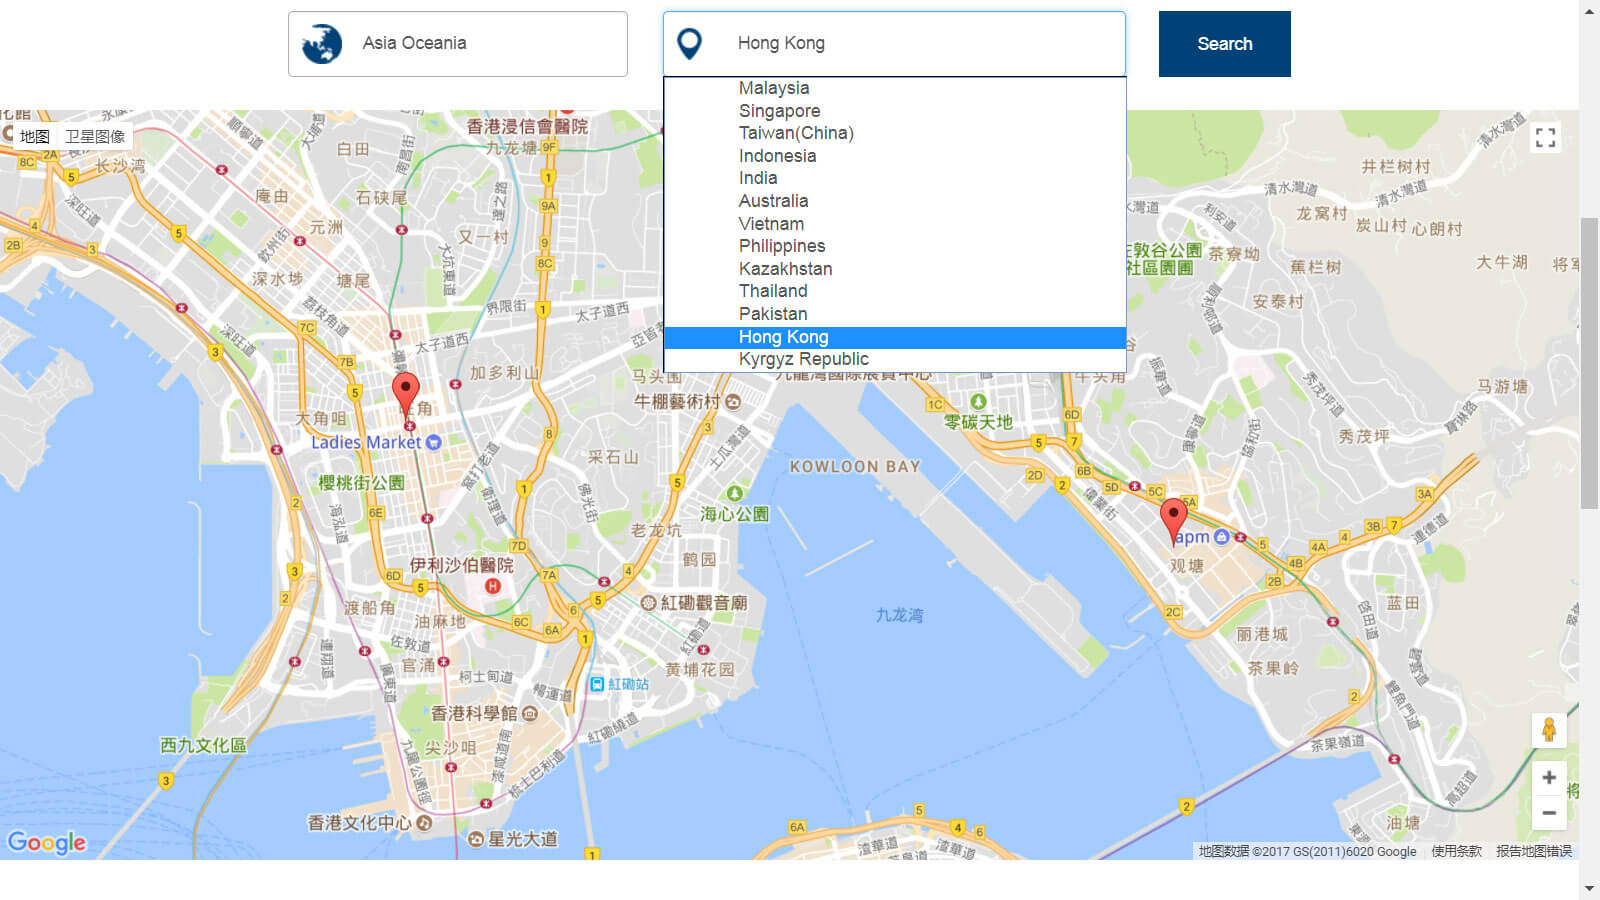This screenshot has height=900, width=1600.
Task: Click the apm shopping bag icon
Action: (x=1221, y=537)
